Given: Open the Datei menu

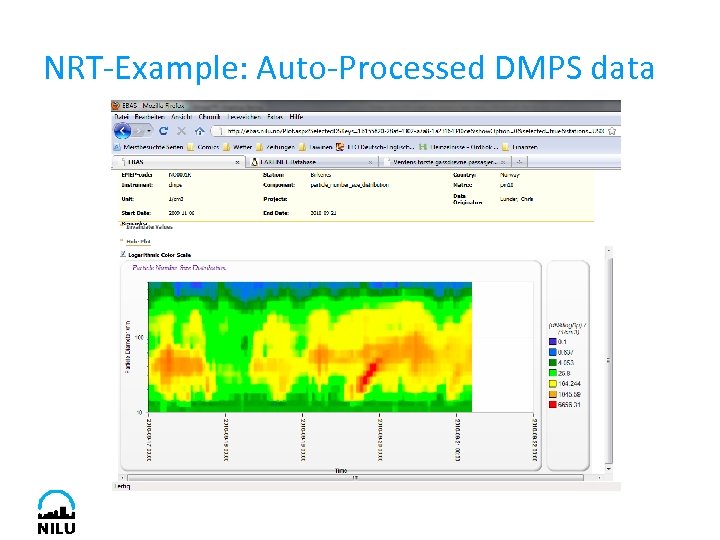Looking at the screenshot, I should pos(121,117).
